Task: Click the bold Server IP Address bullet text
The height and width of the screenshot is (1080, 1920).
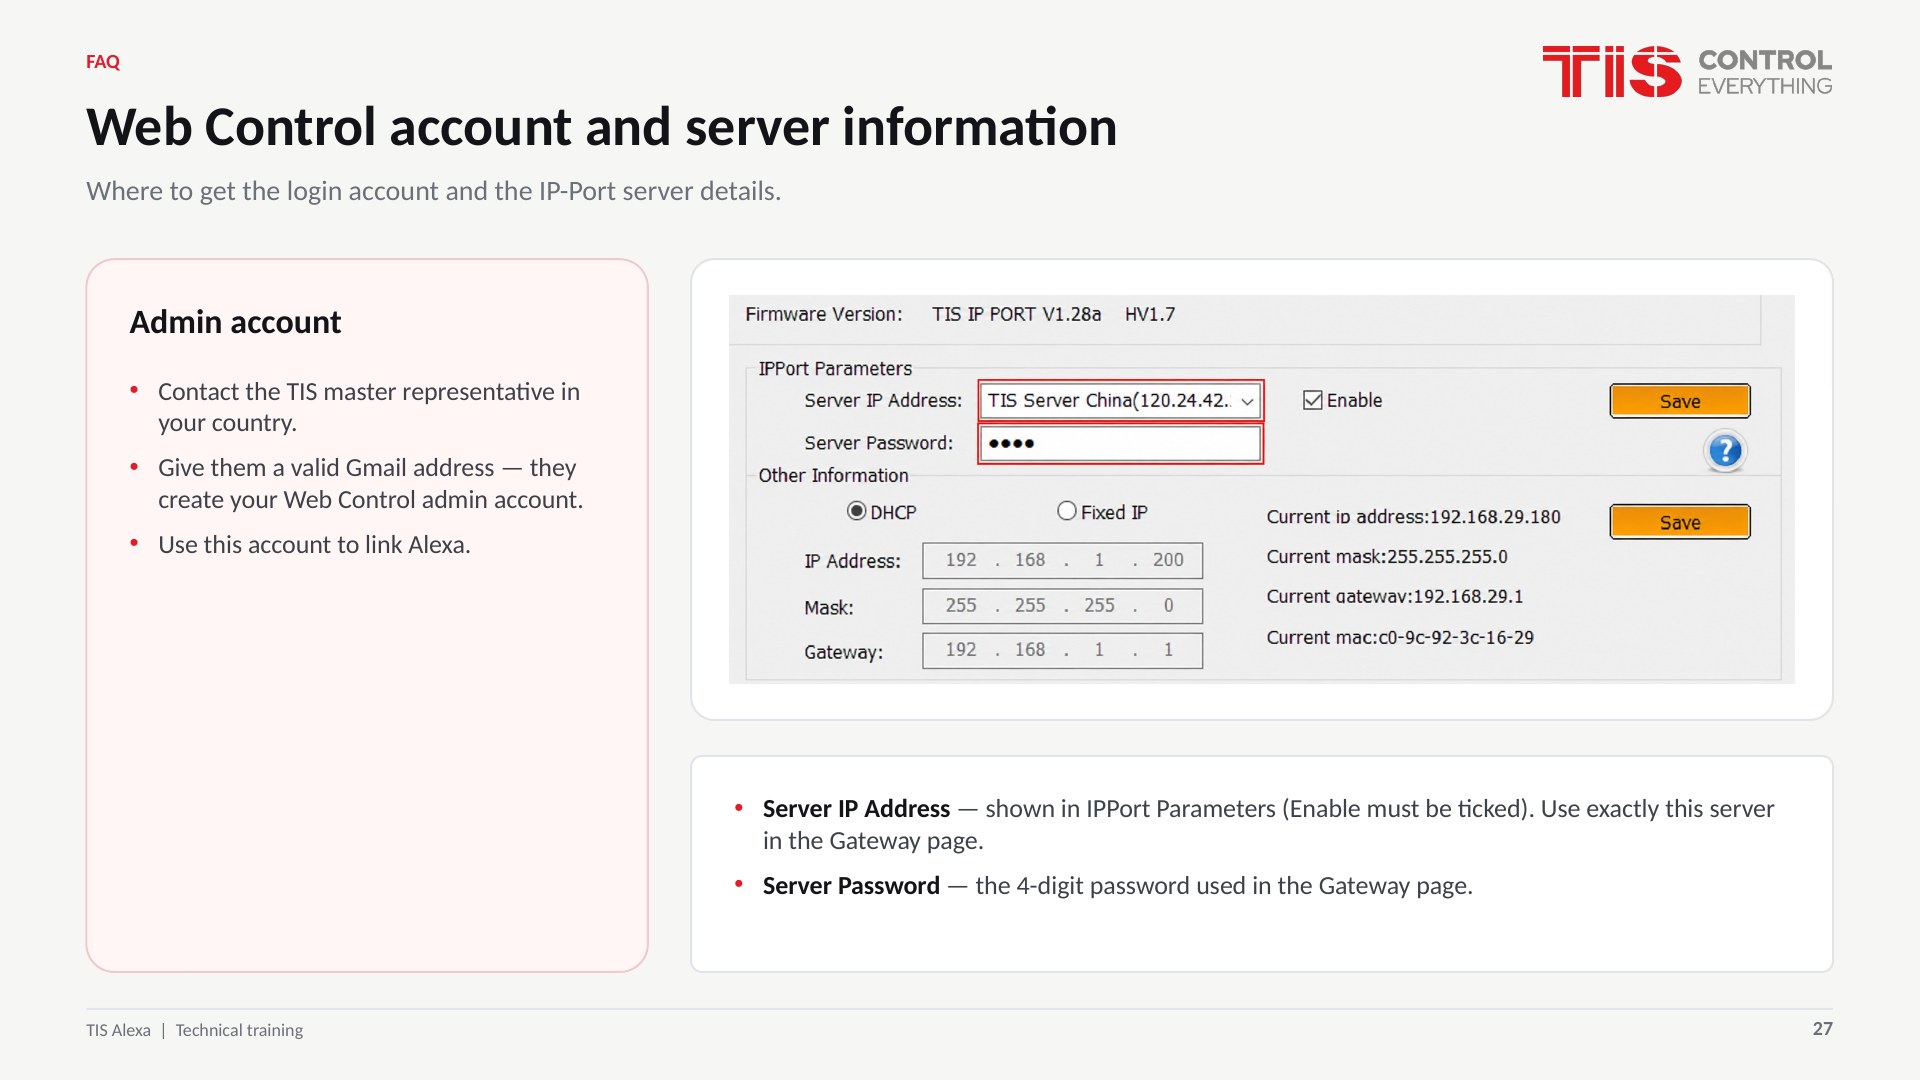Action: pos(856,808)
